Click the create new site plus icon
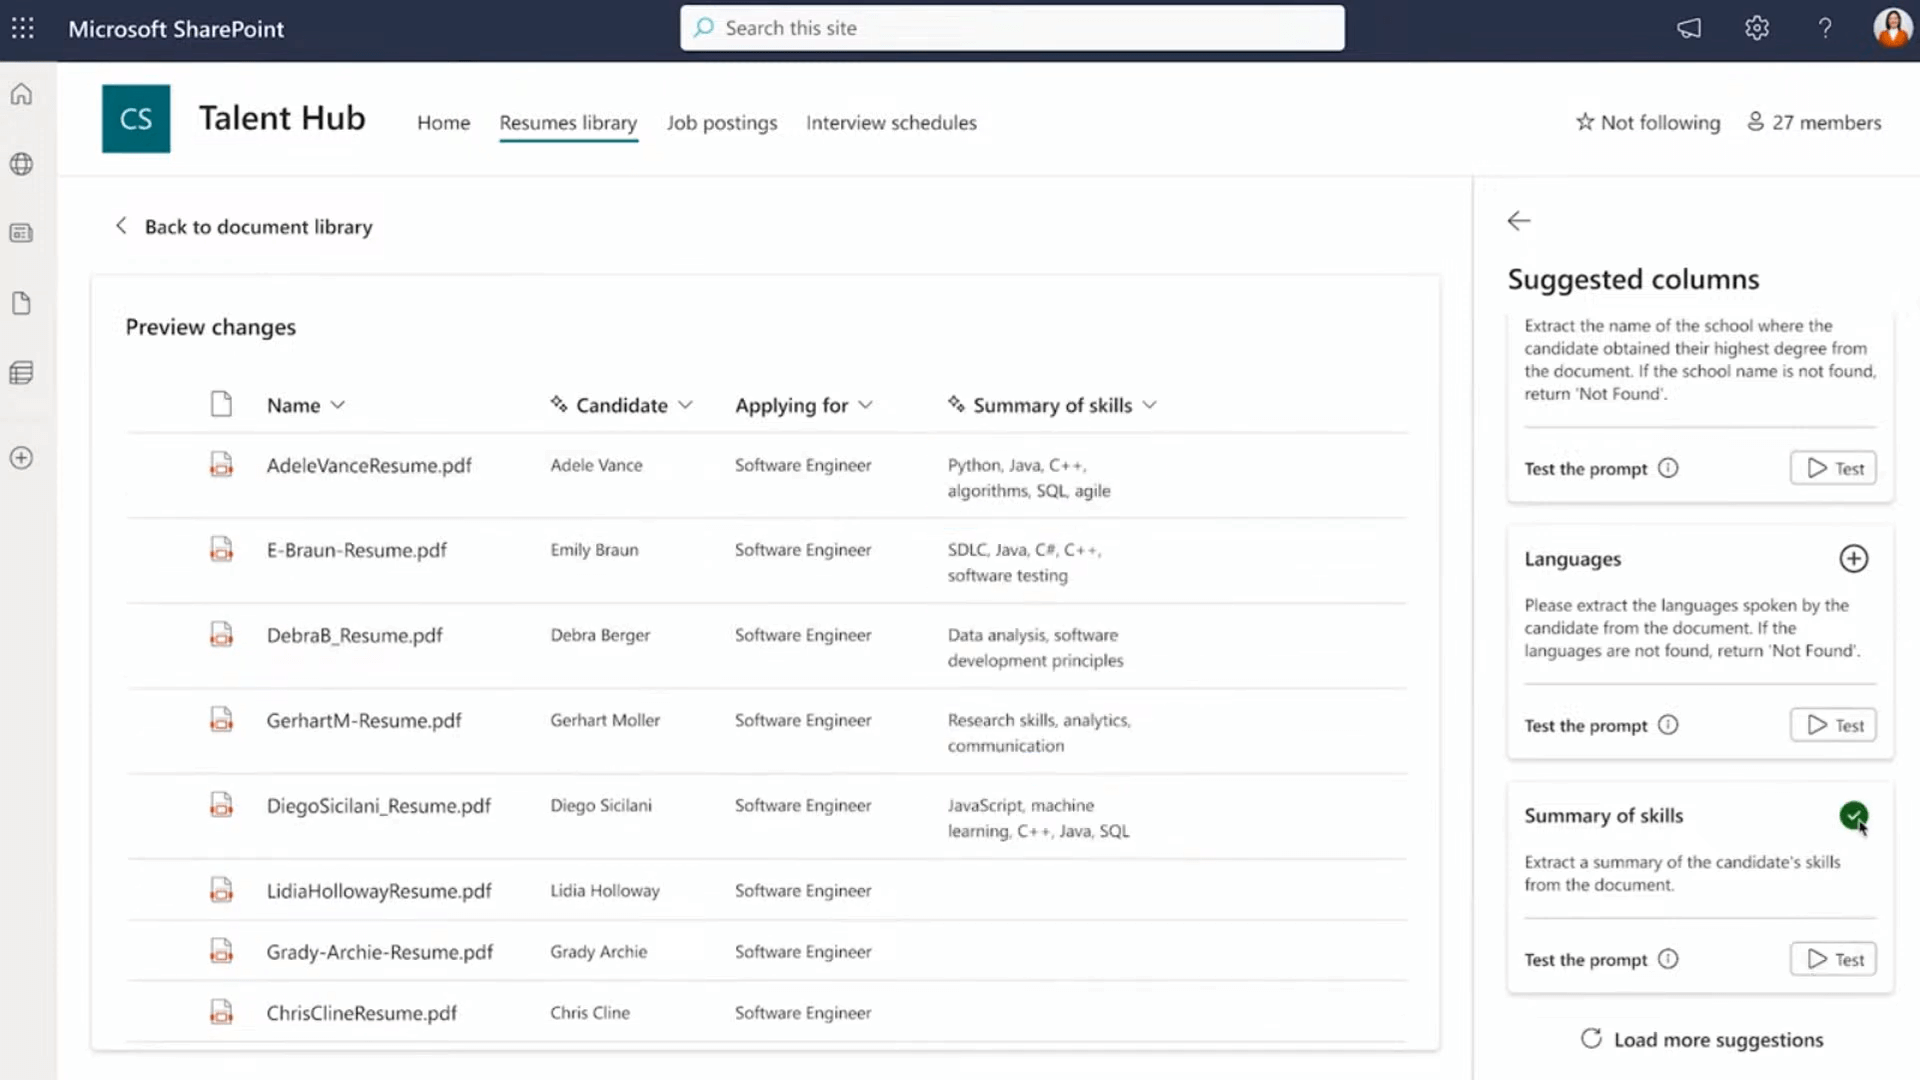The image size is (1920, 1080). (x=21, y=458)
